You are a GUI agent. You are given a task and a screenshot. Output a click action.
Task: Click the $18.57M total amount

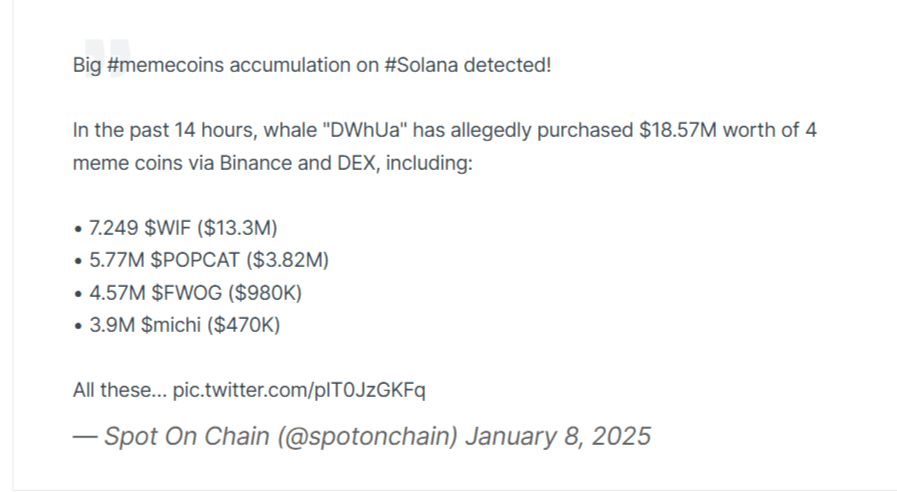[x=678, y=130]
